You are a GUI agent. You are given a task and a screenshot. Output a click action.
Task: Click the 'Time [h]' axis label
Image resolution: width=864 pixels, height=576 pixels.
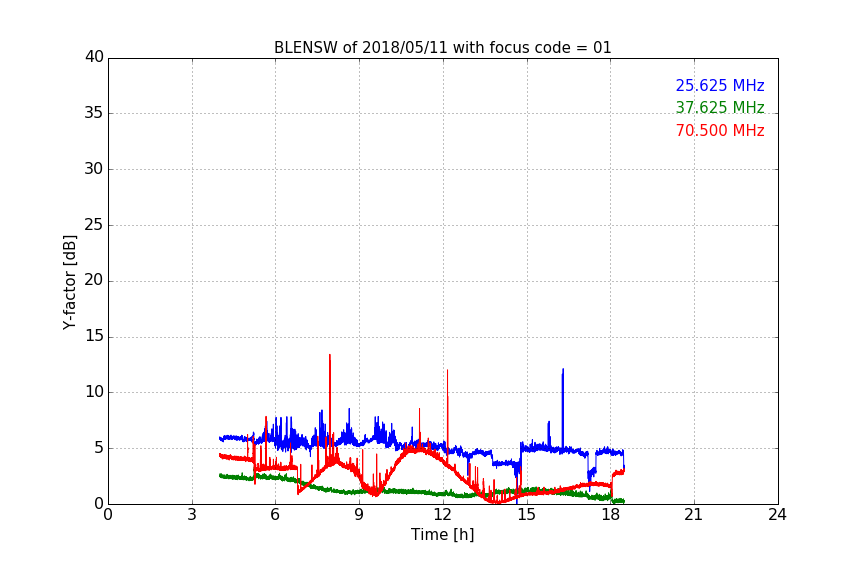tap(442, 535)
